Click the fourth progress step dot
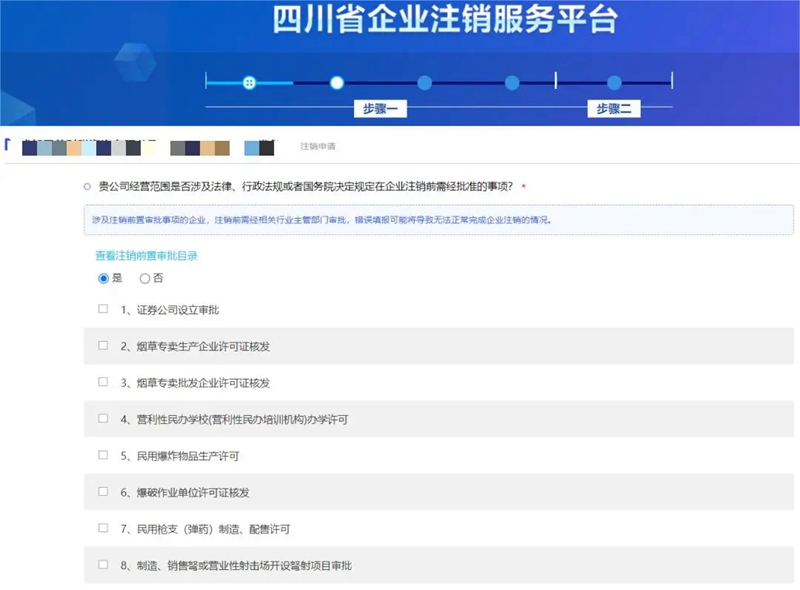This screenshot has width=800, height=590. pyautogui.click(x=512, y=83)
